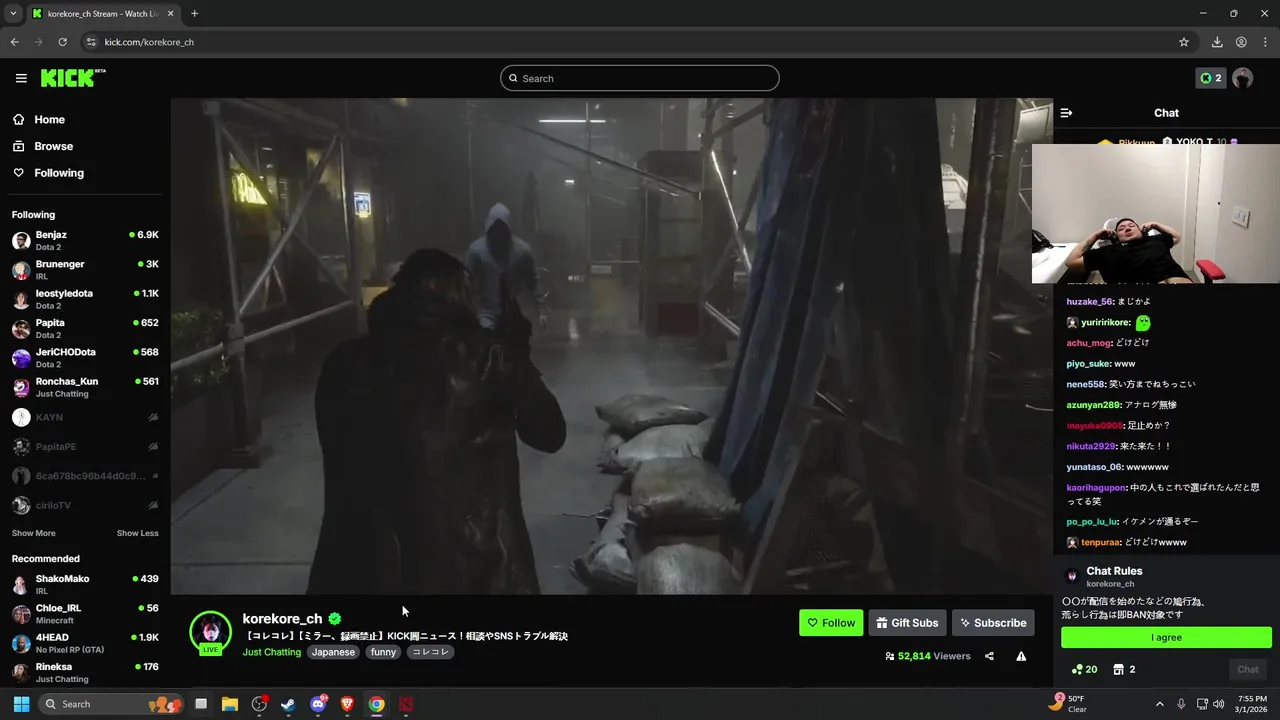The width and height of the screenshot is (1280, 720).
Task: Open the hamburger sidebar menu
Action: 21,78
